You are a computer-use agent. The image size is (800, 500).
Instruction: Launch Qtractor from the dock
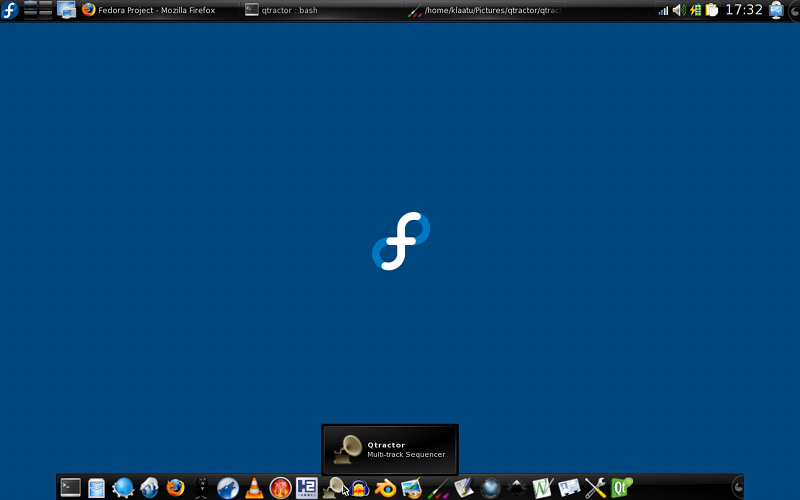[x=333, y=487]
